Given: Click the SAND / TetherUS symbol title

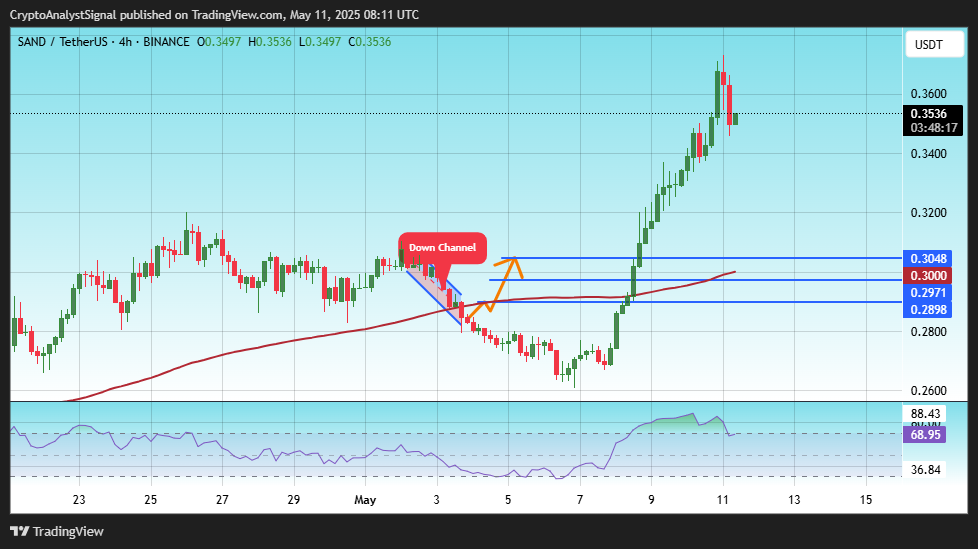Looking at the screenshot, I should (x=62, y=42).
